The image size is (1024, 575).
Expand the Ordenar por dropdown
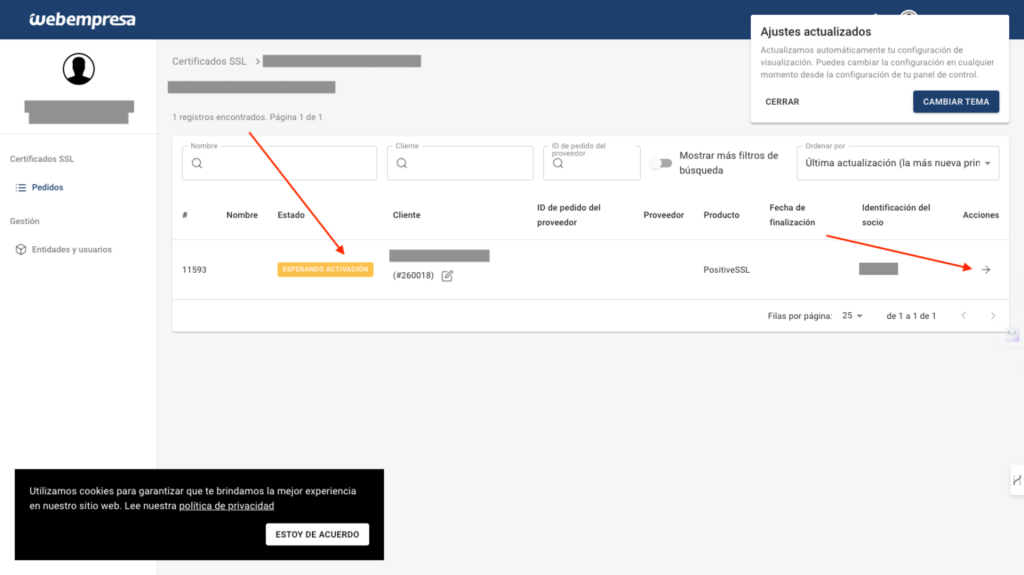(898, 163)
